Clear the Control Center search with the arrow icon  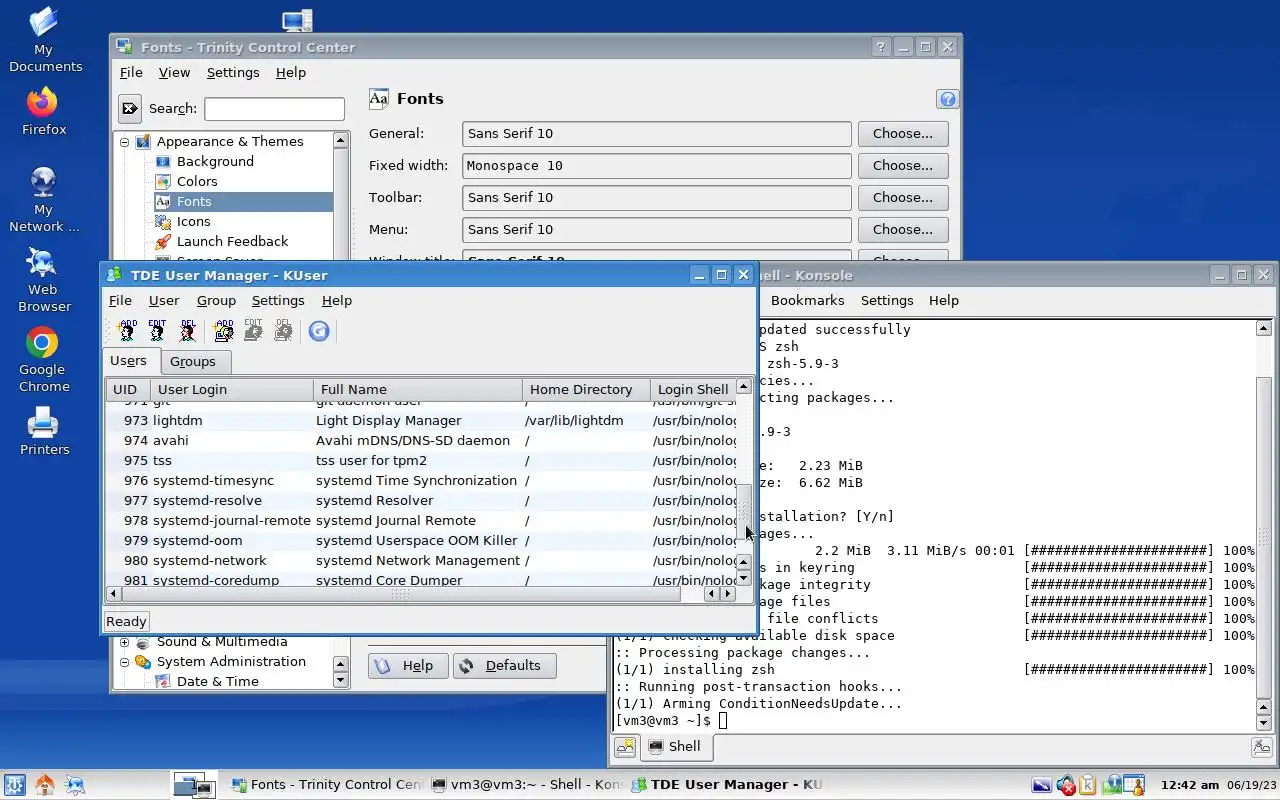130,108
